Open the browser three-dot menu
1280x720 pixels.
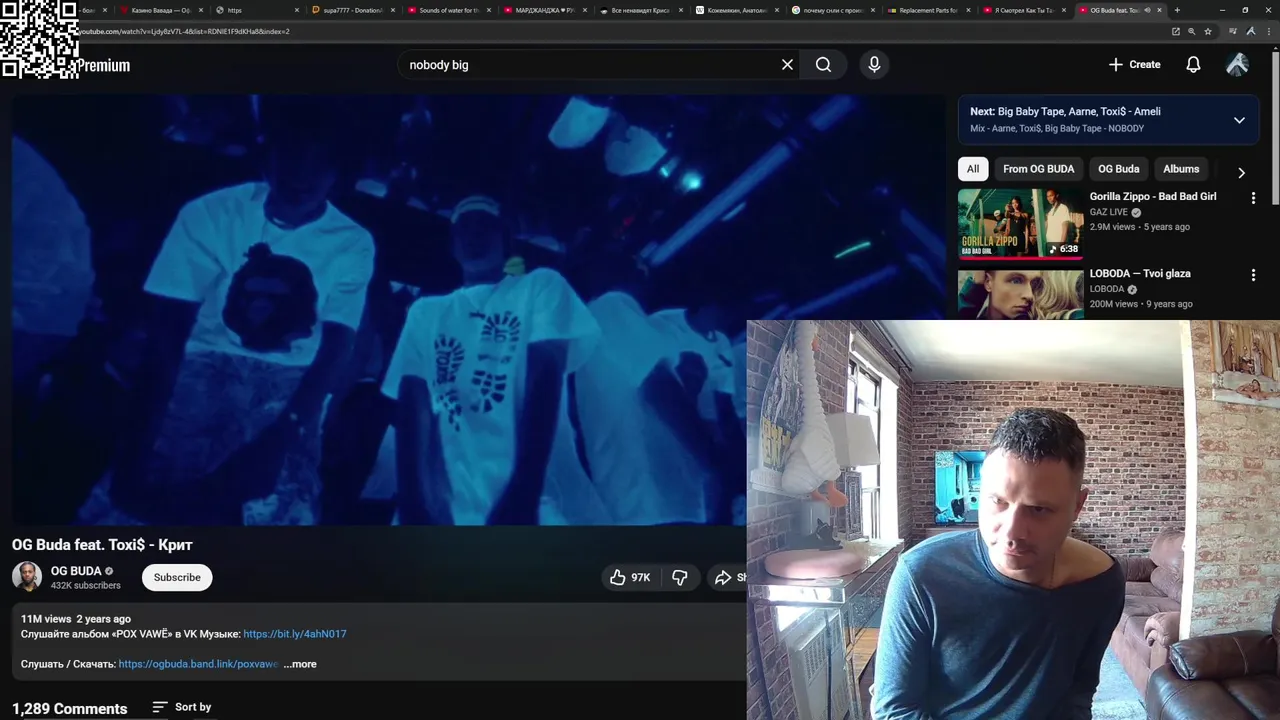click(x=1268, y=31)
